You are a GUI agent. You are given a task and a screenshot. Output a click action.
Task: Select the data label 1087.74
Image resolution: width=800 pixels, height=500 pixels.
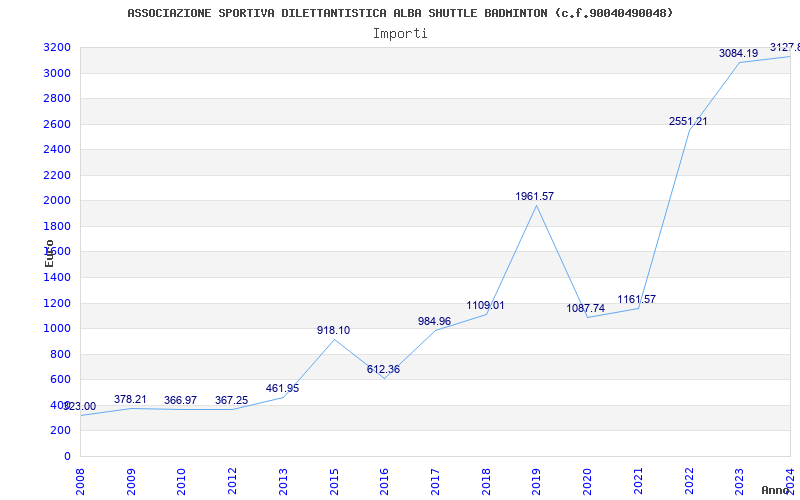(585, 309)
